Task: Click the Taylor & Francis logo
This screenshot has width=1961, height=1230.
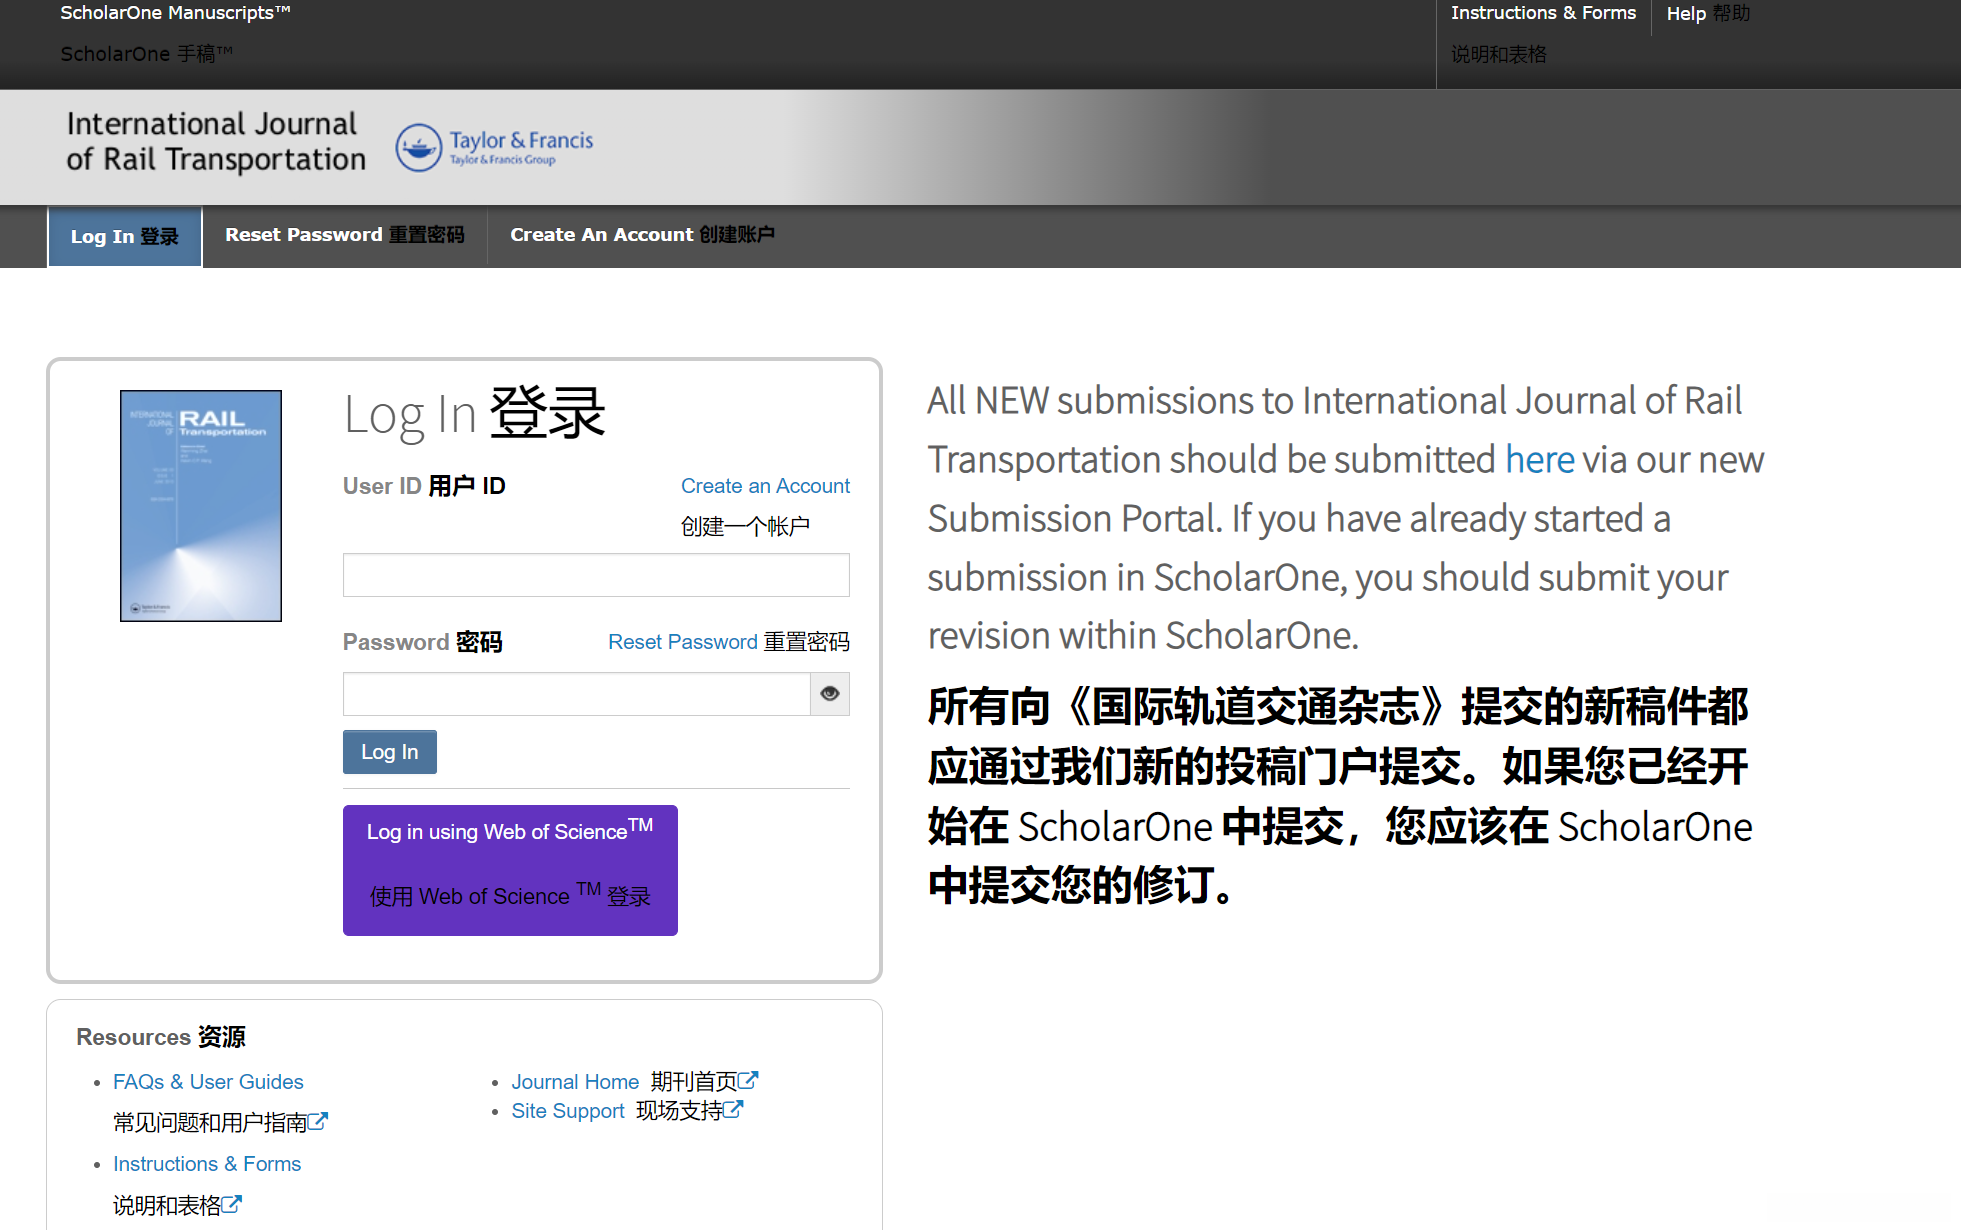Action: (495, 148)
